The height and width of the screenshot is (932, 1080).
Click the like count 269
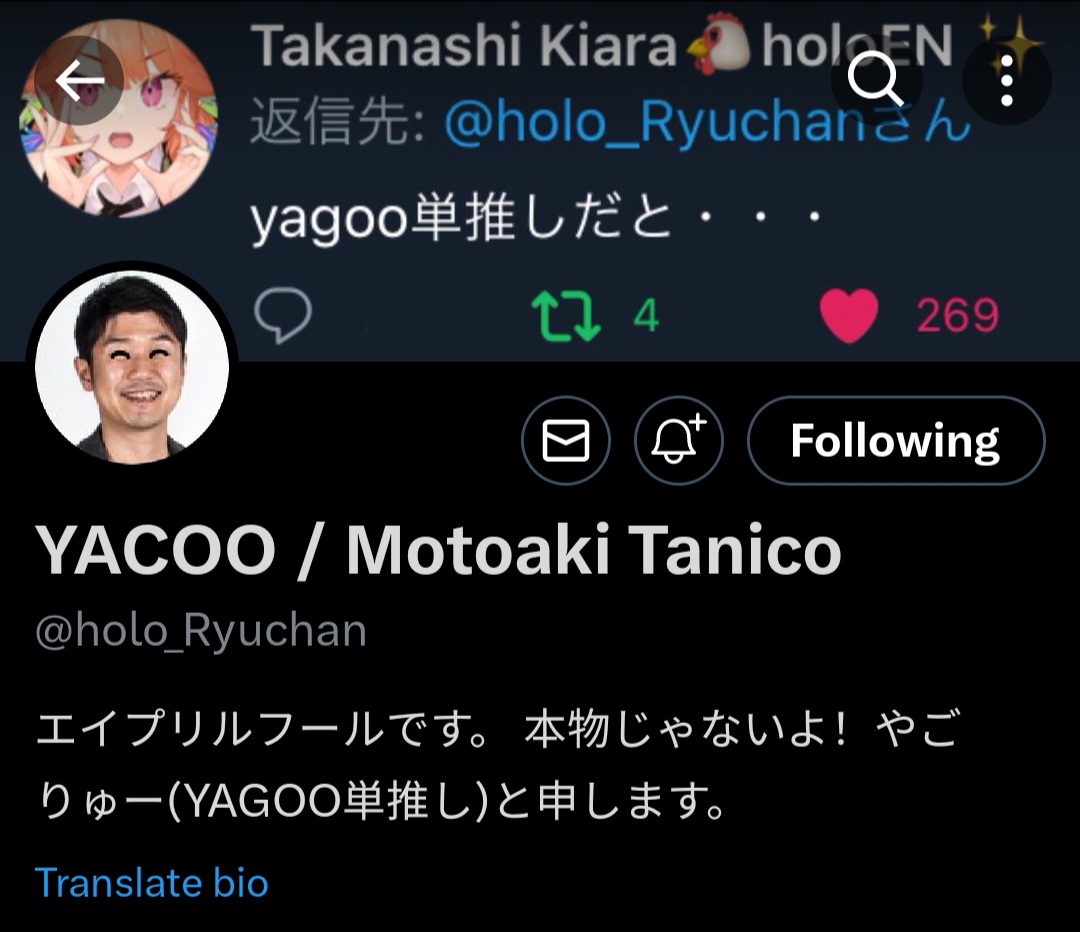(957, 315)
